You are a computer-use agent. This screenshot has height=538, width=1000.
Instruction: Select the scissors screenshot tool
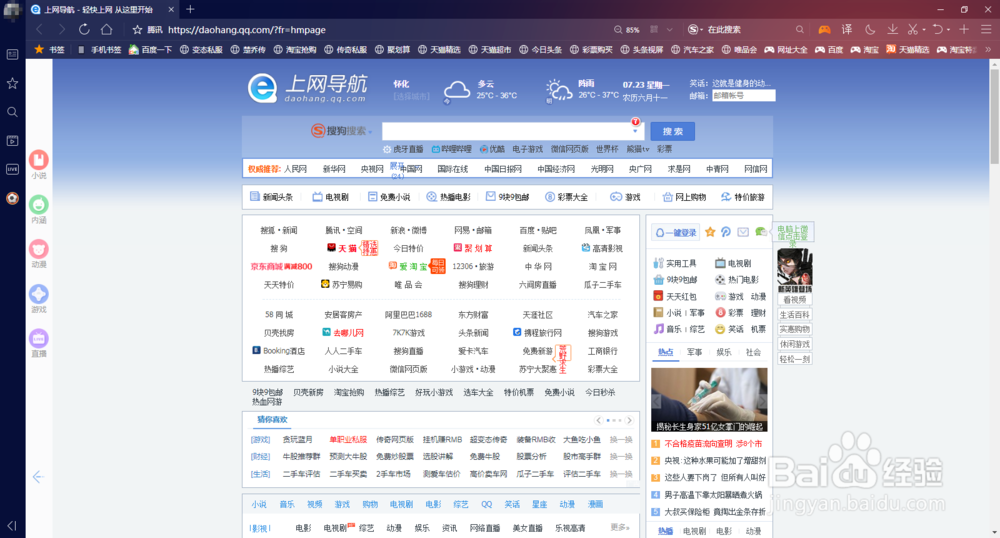tap(913, 29)
